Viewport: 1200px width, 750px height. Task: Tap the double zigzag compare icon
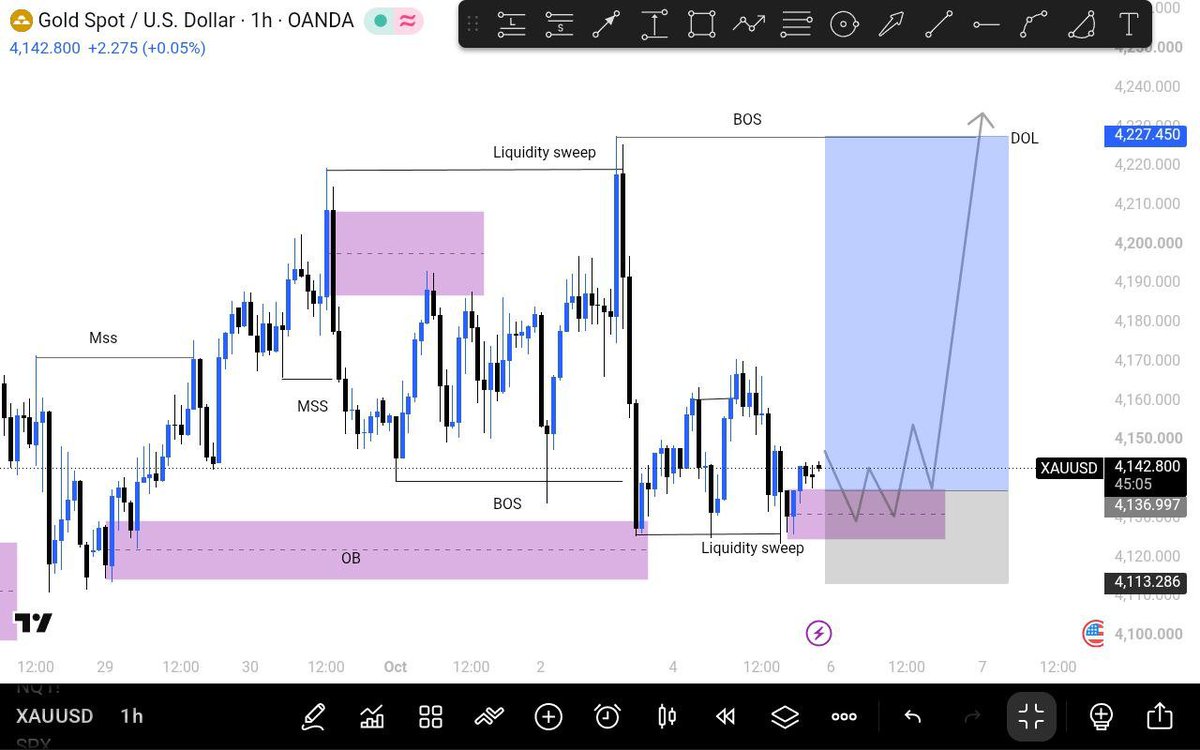[489, 716]
